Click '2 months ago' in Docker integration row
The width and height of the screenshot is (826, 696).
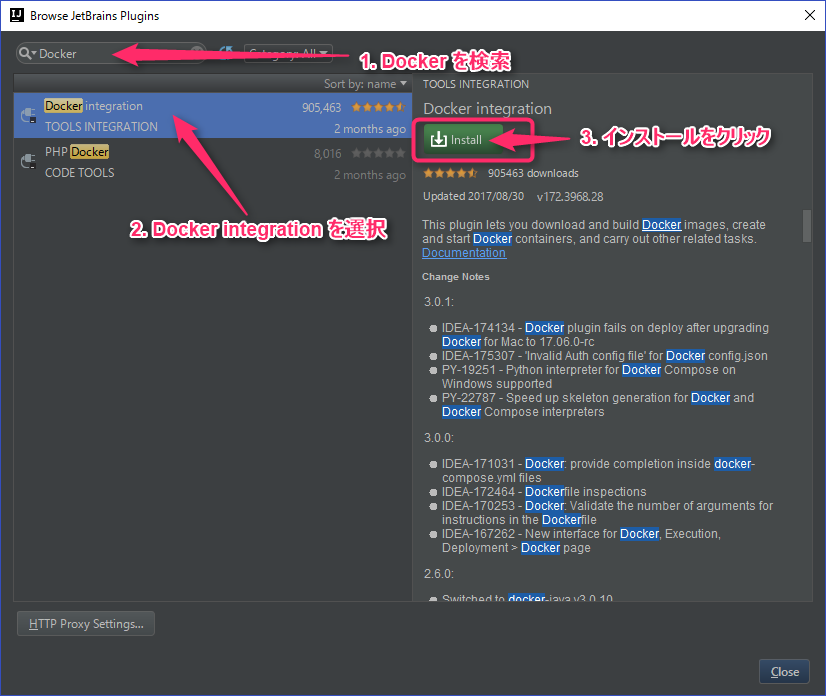[x=370, y=129]
